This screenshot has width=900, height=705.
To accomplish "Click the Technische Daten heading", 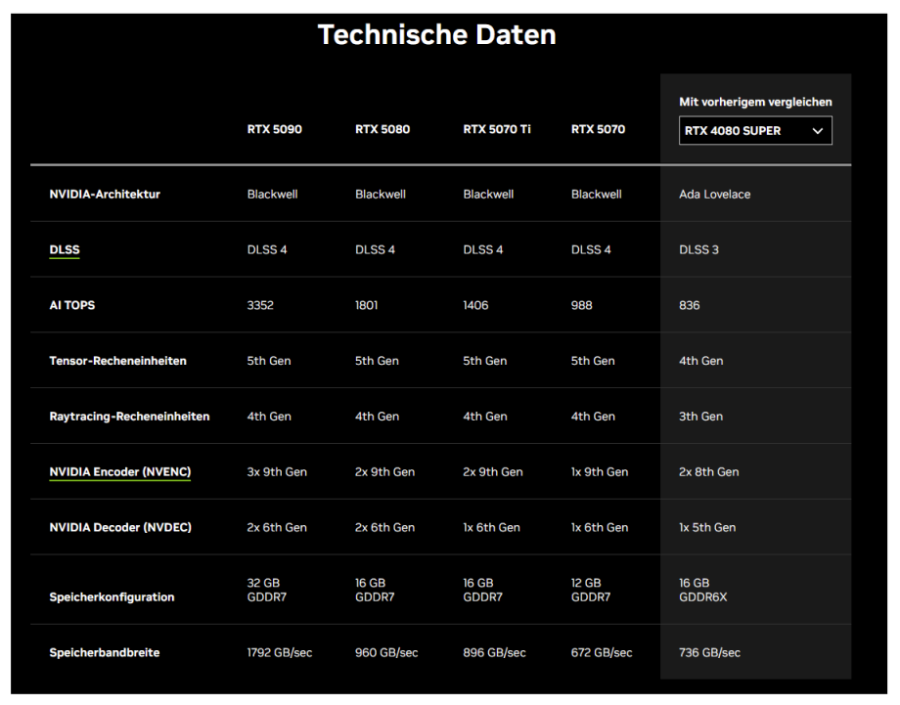I will (437, 34).
